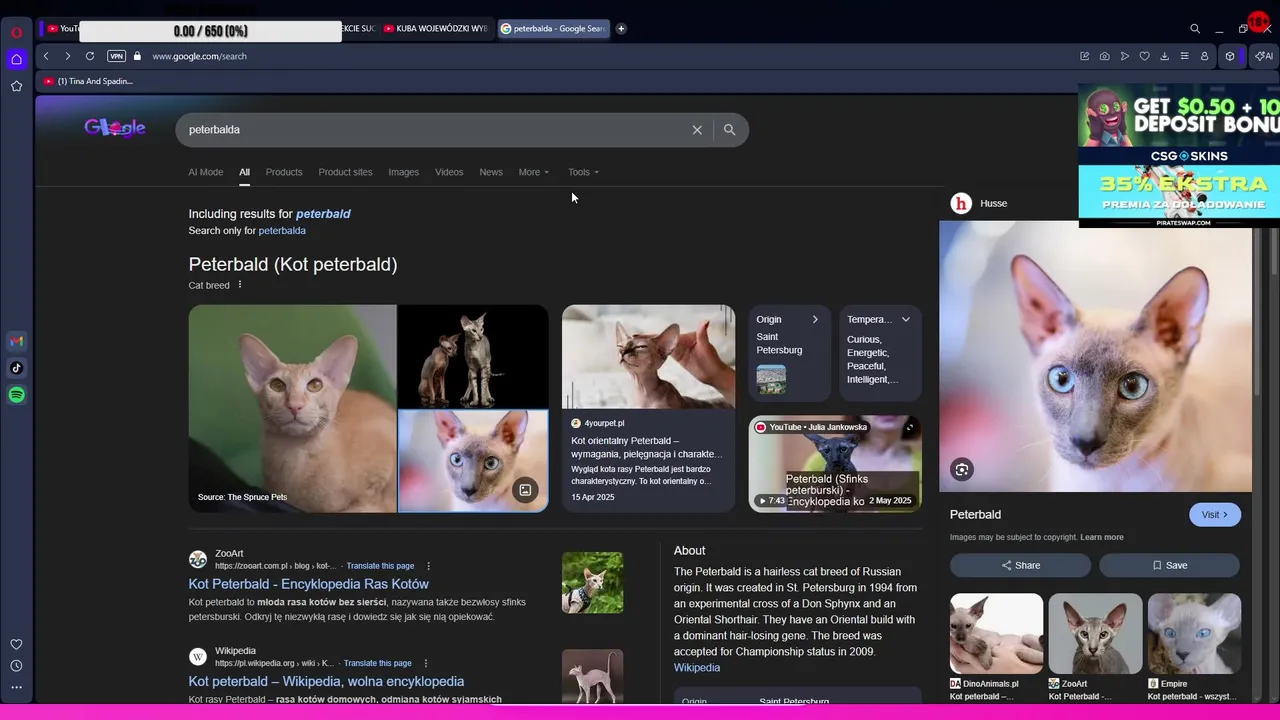1280x720 pixels.
Task: Open Kot Peterbald - Encyklopedia Ras Kotów
Action: coord(309,584)
